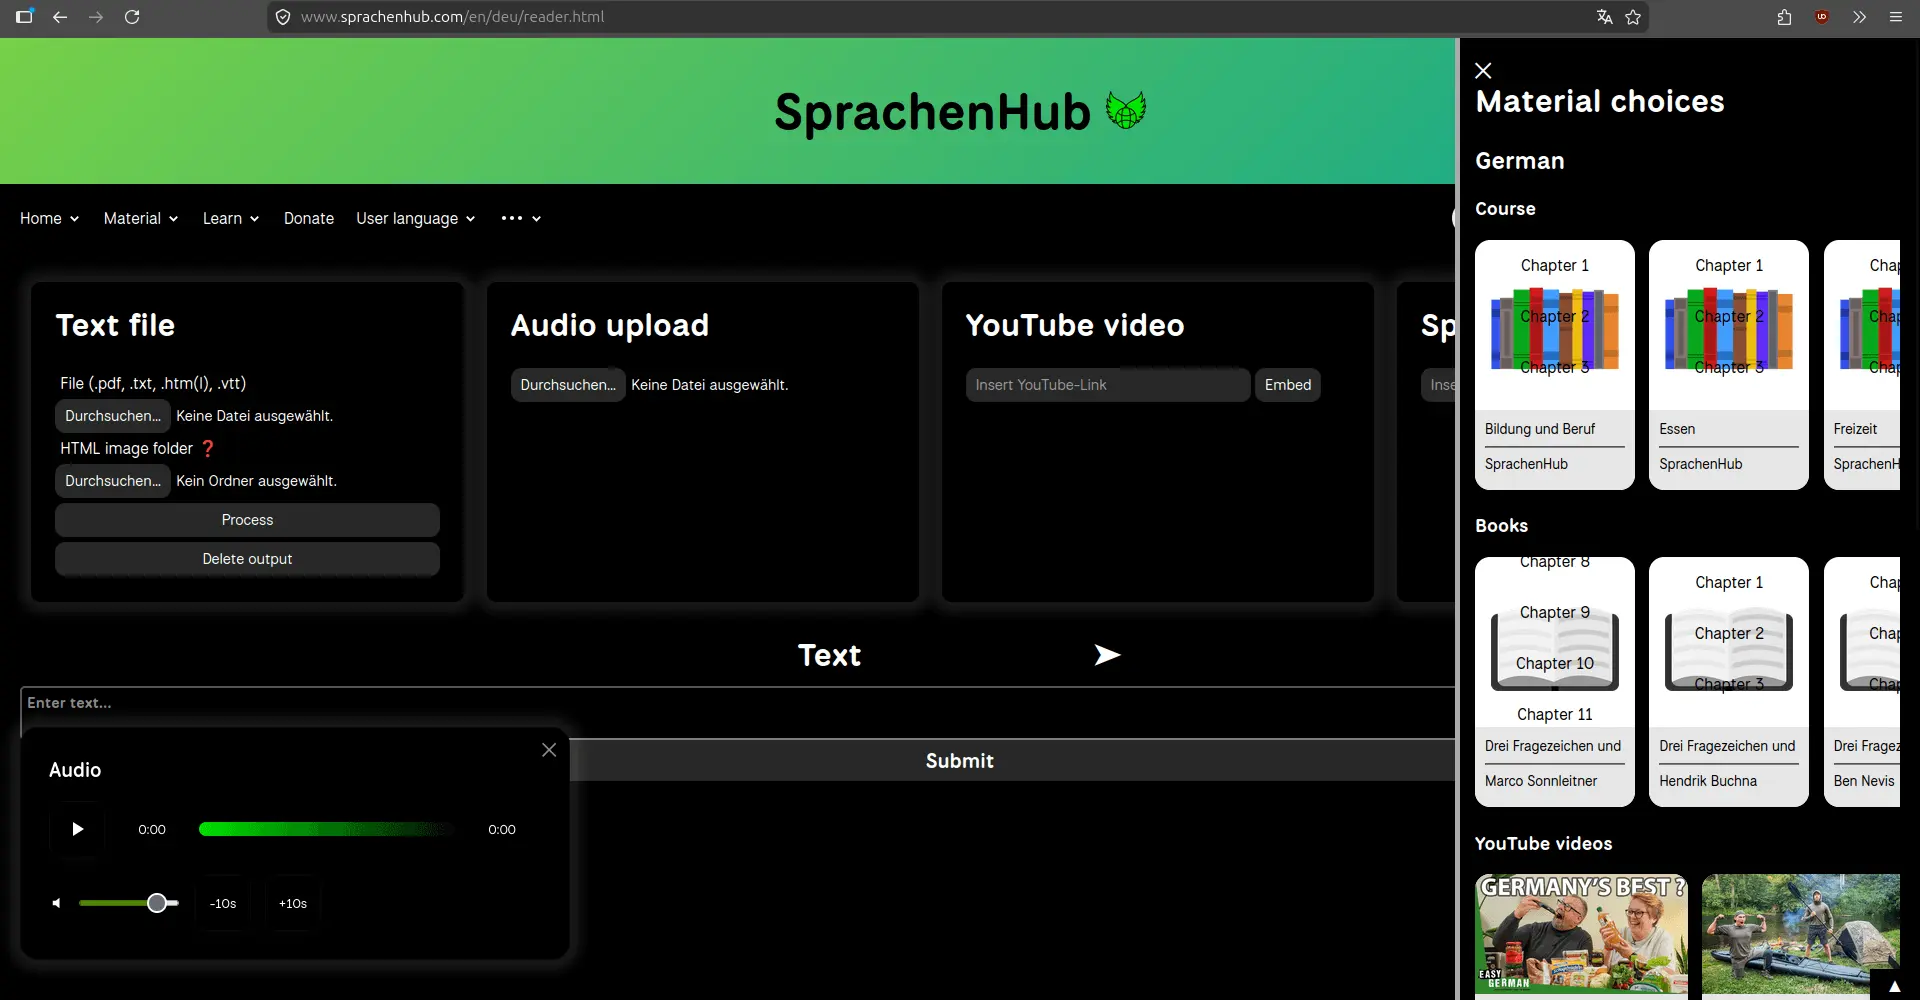Expand the Material menu
The width and height of the screenshot is (1920, 1000).
click(141, 218)
